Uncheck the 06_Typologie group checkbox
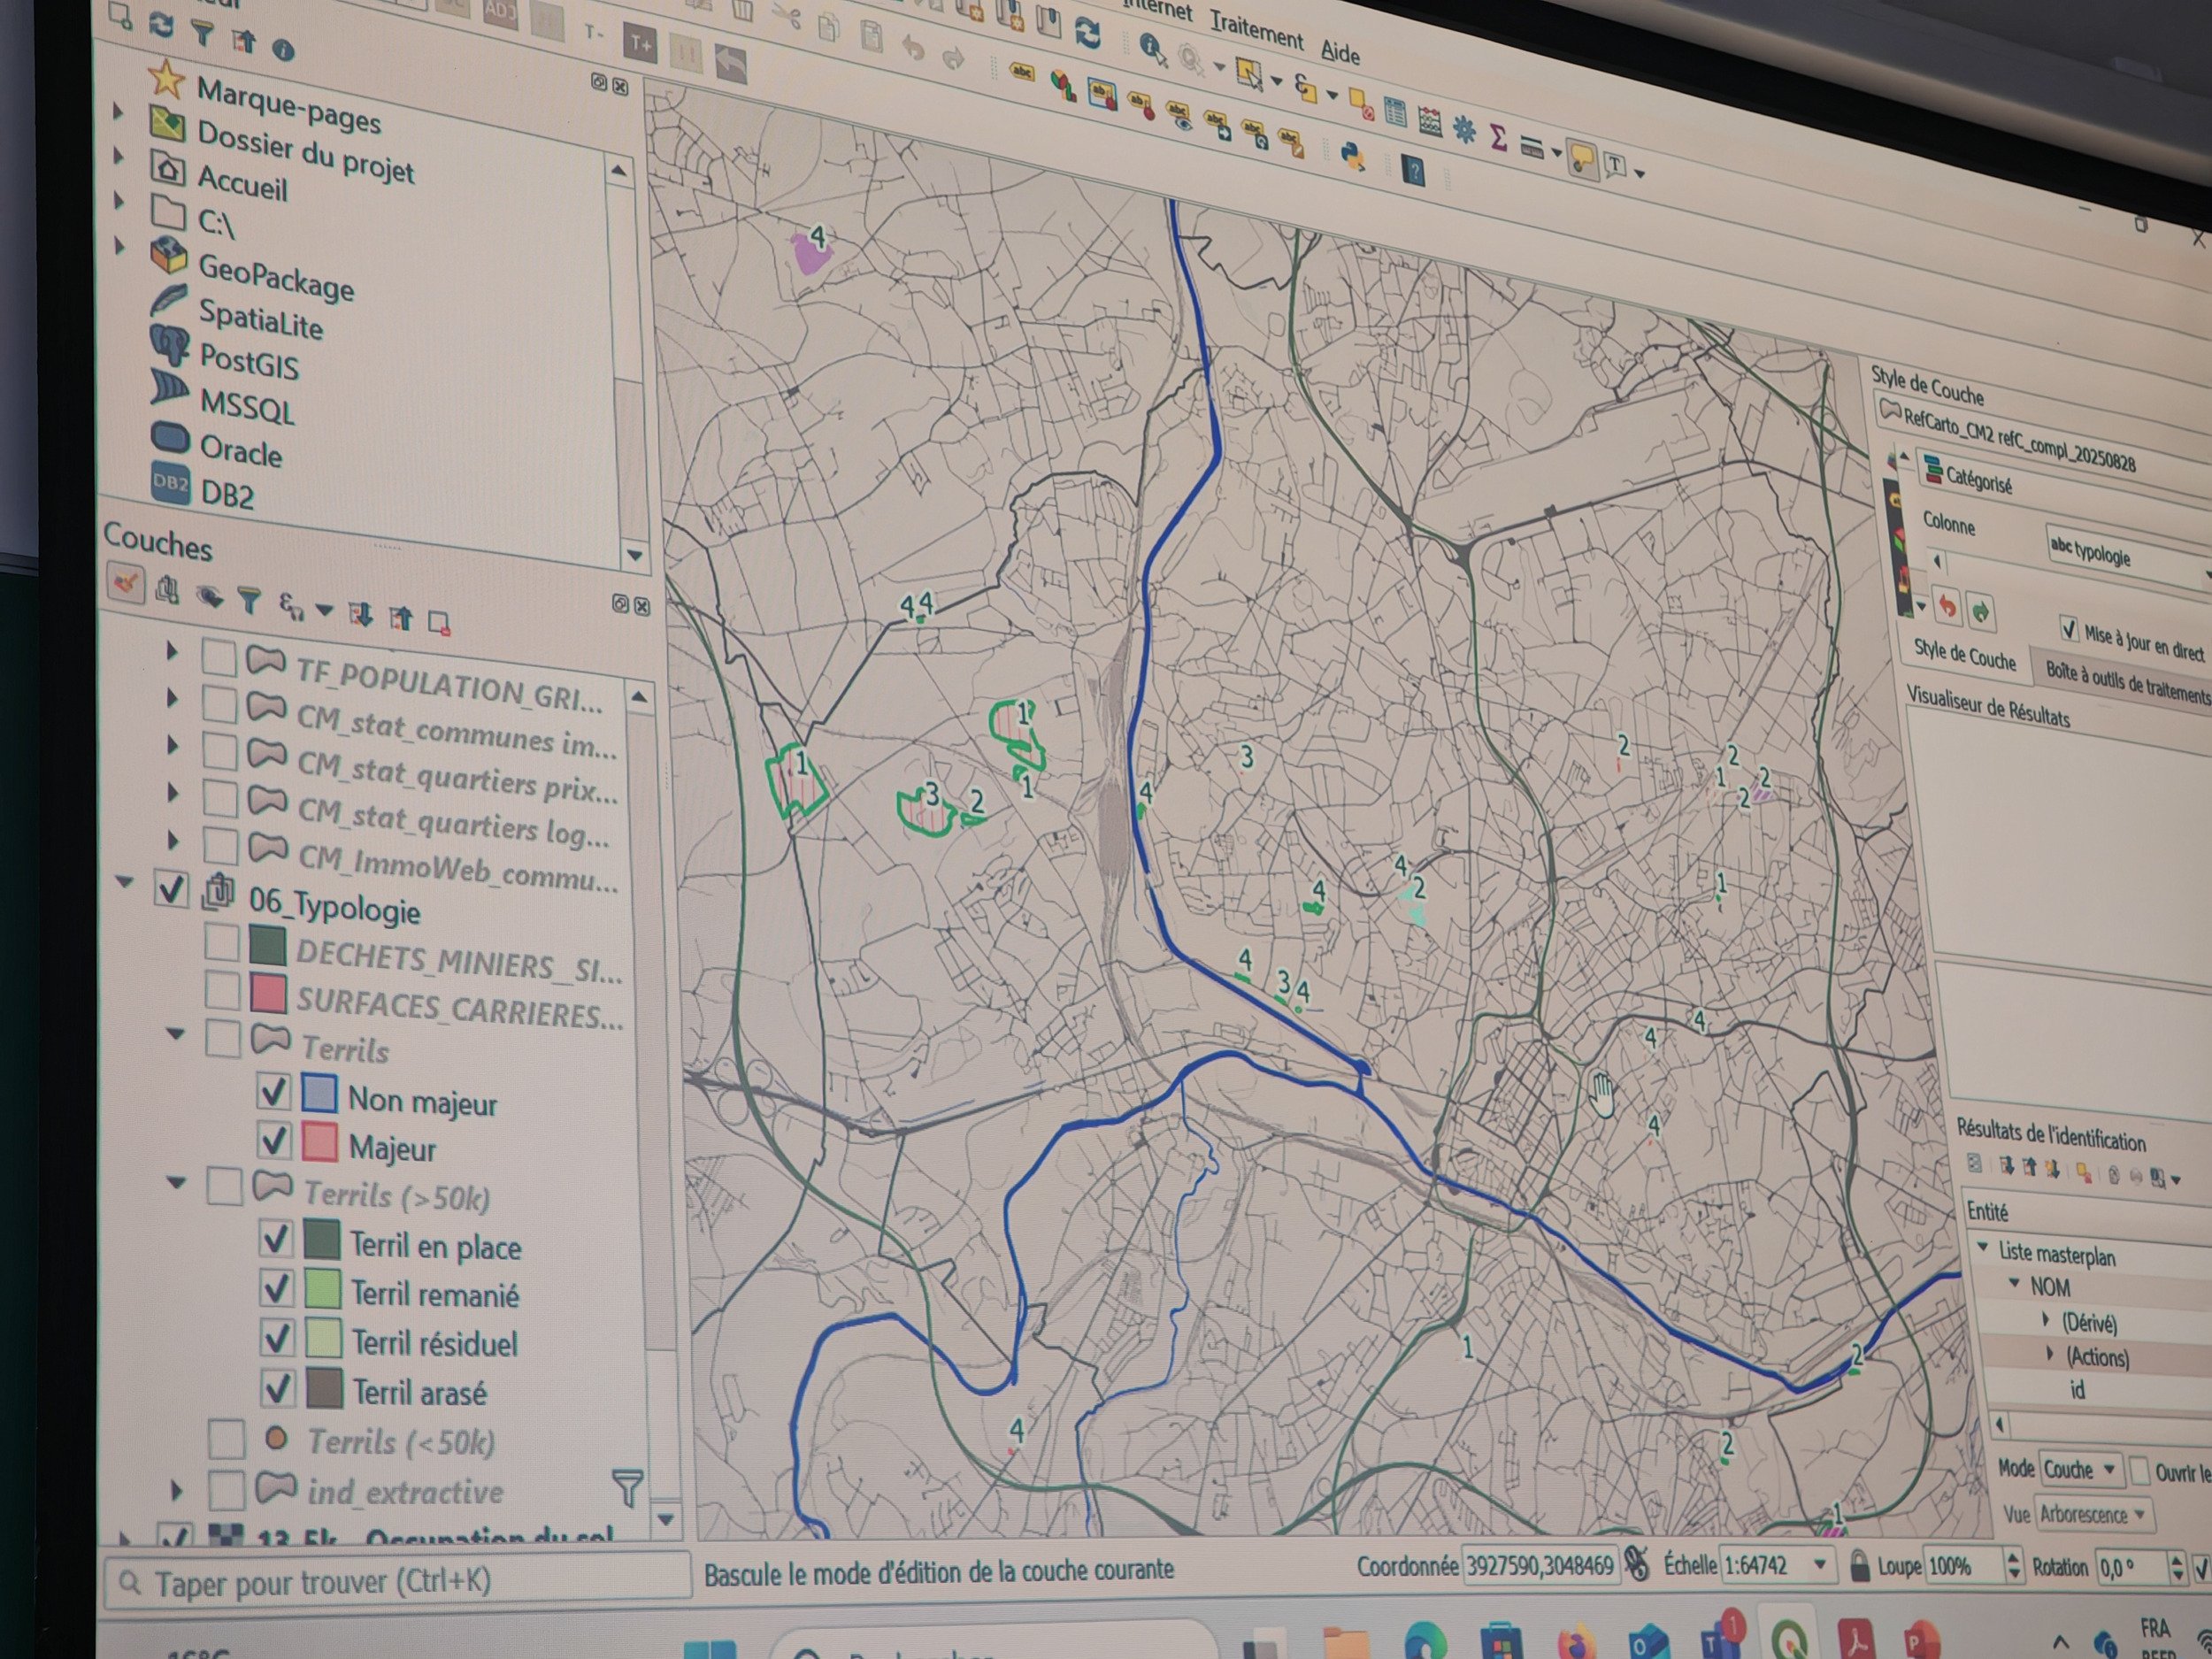The height and width of the screenshot is (1659, 2212). (x=171, y=889)
